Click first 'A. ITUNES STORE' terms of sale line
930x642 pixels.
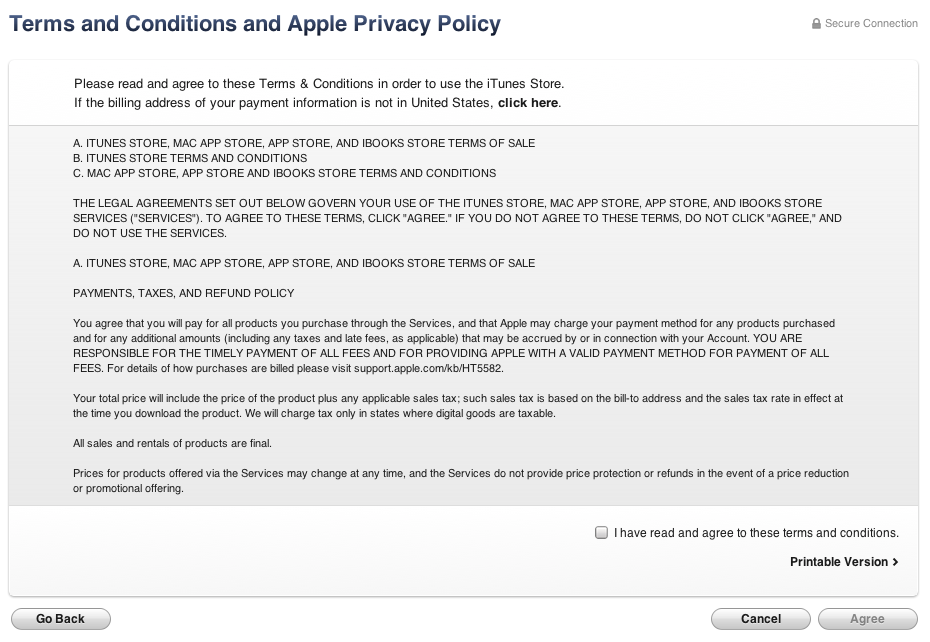point(304,143)
